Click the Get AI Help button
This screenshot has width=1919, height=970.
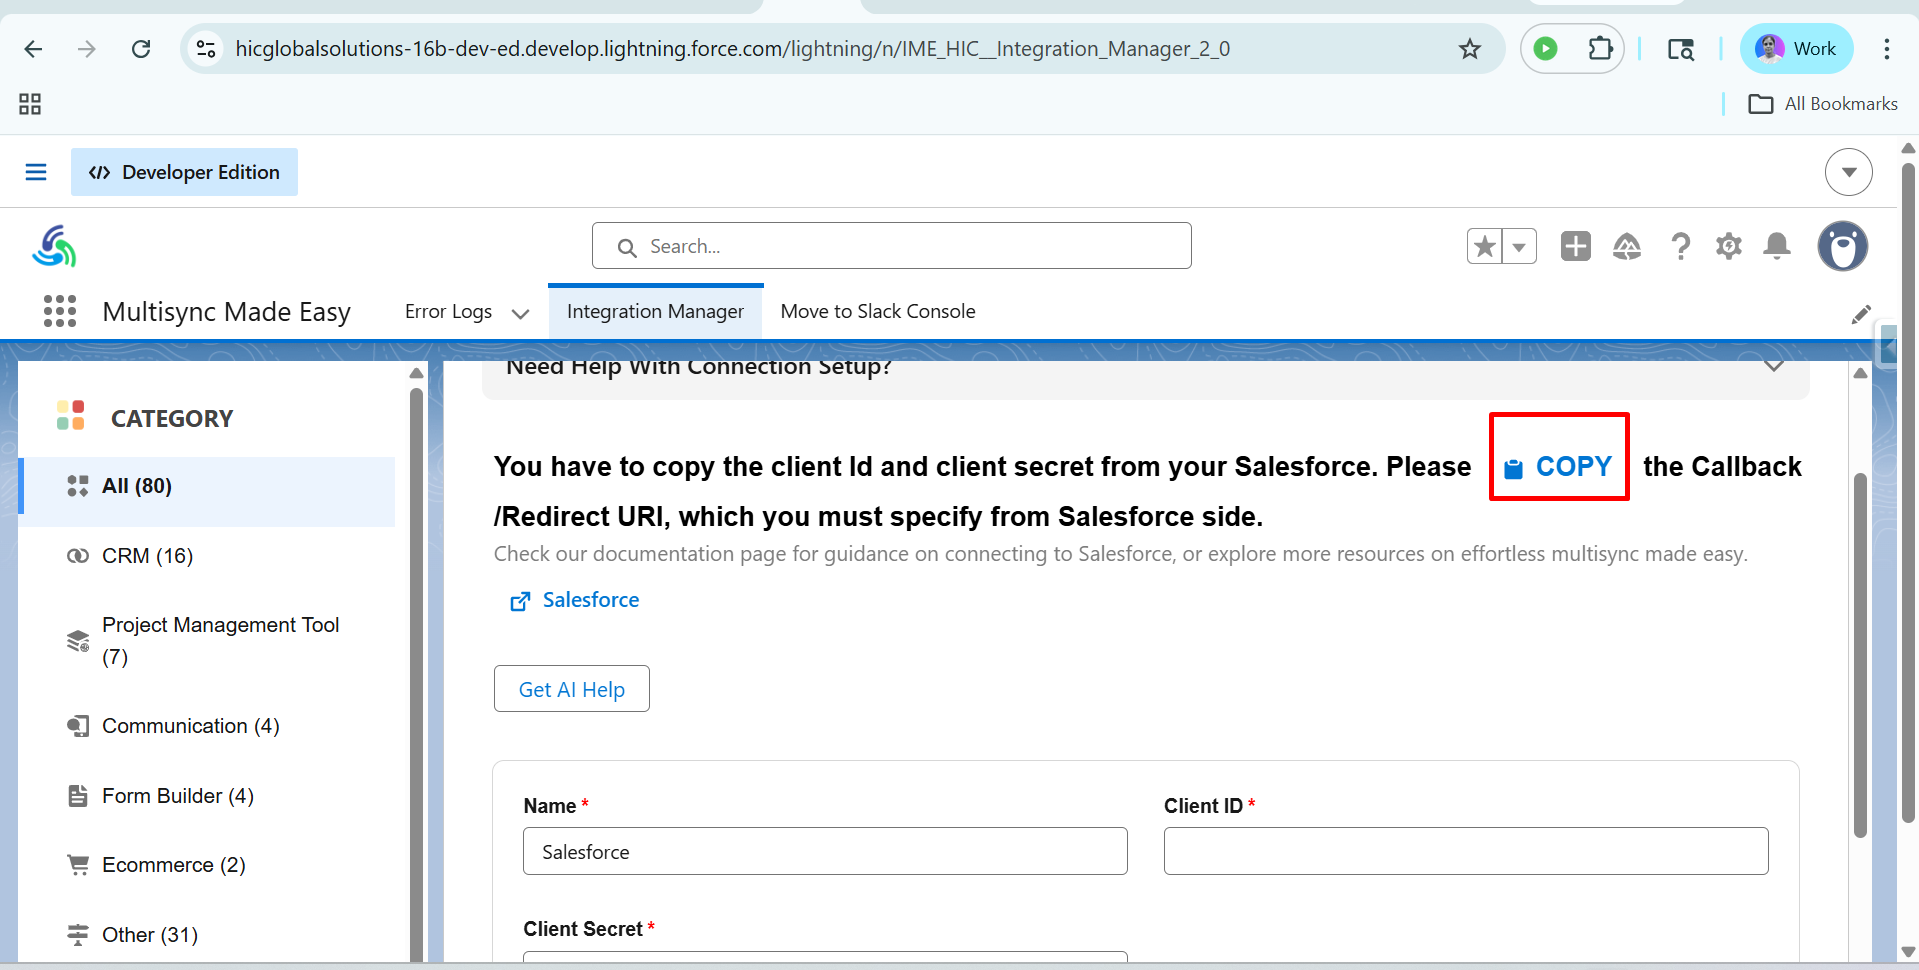point(572,689)
